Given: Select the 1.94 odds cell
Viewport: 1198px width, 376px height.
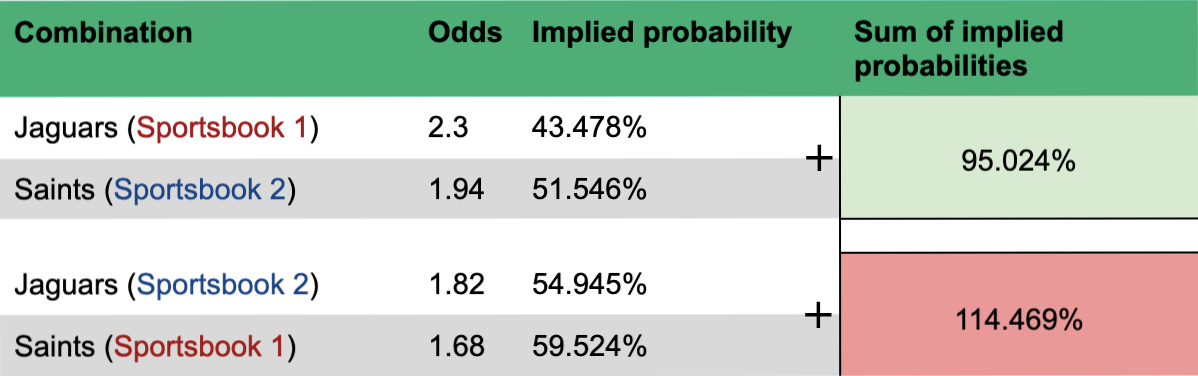Looking at the screenshot, I should 456,190.
